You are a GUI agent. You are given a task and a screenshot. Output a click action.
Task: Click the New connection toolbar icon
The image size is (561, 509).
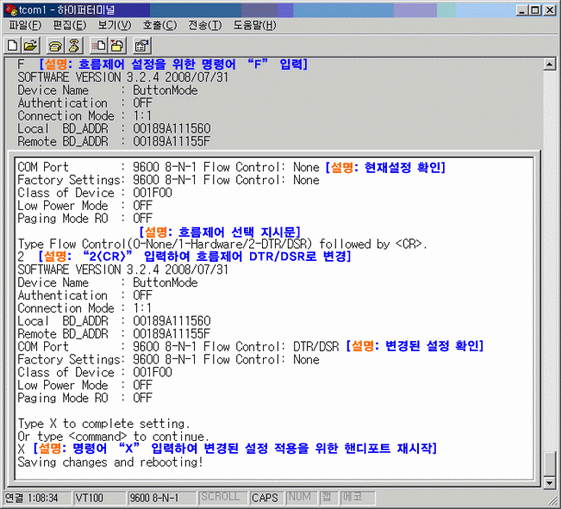point(13,45)
